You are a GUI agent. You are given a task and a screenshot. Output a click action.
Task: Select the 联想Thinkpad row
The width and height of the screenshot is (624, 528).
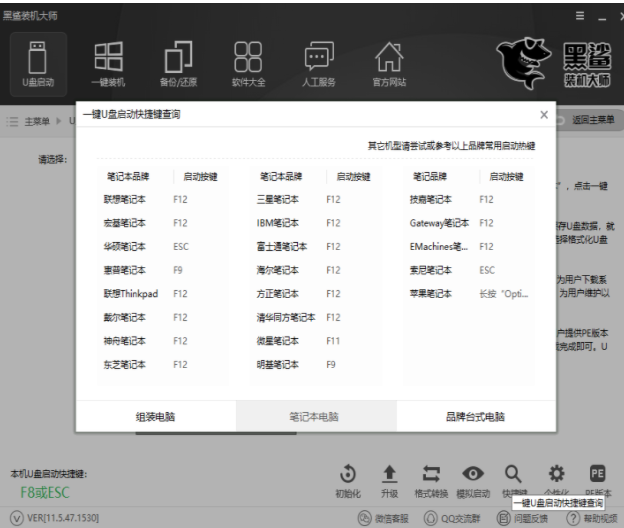[x=163, y=294]
